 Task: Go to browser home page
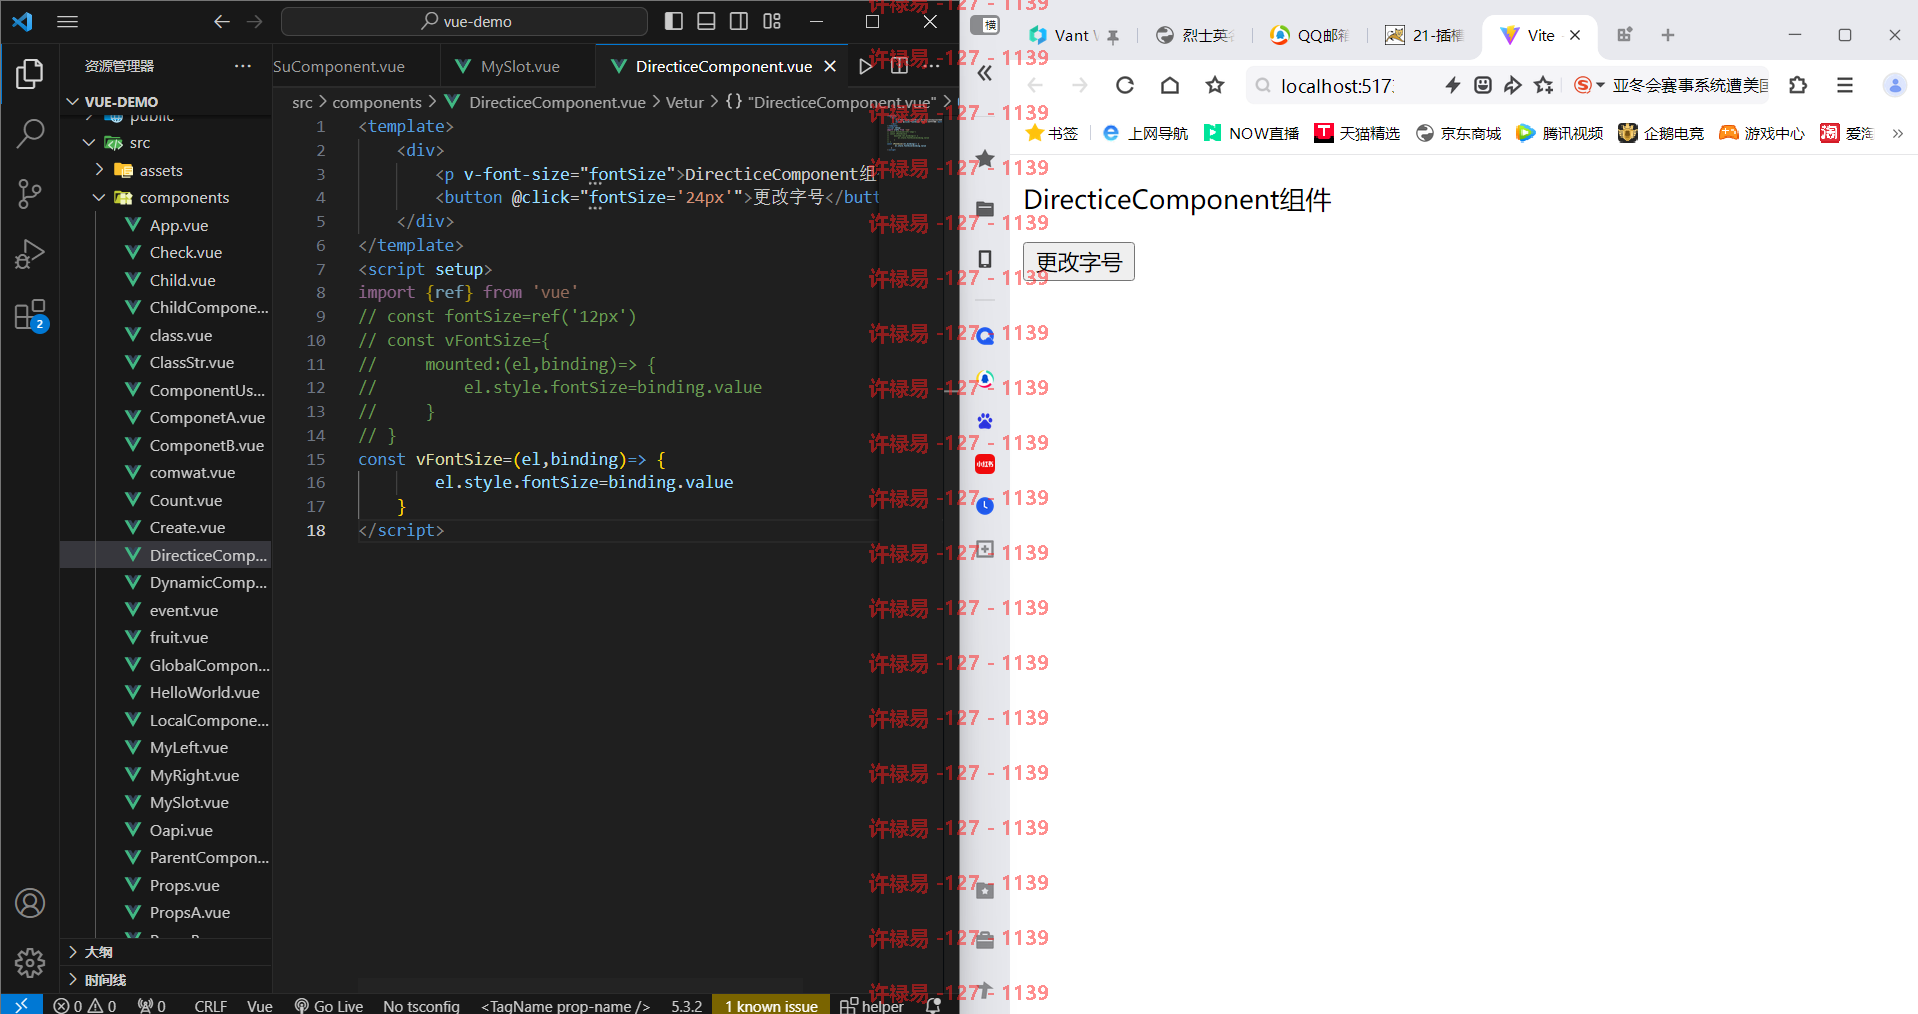point(1170,86)
